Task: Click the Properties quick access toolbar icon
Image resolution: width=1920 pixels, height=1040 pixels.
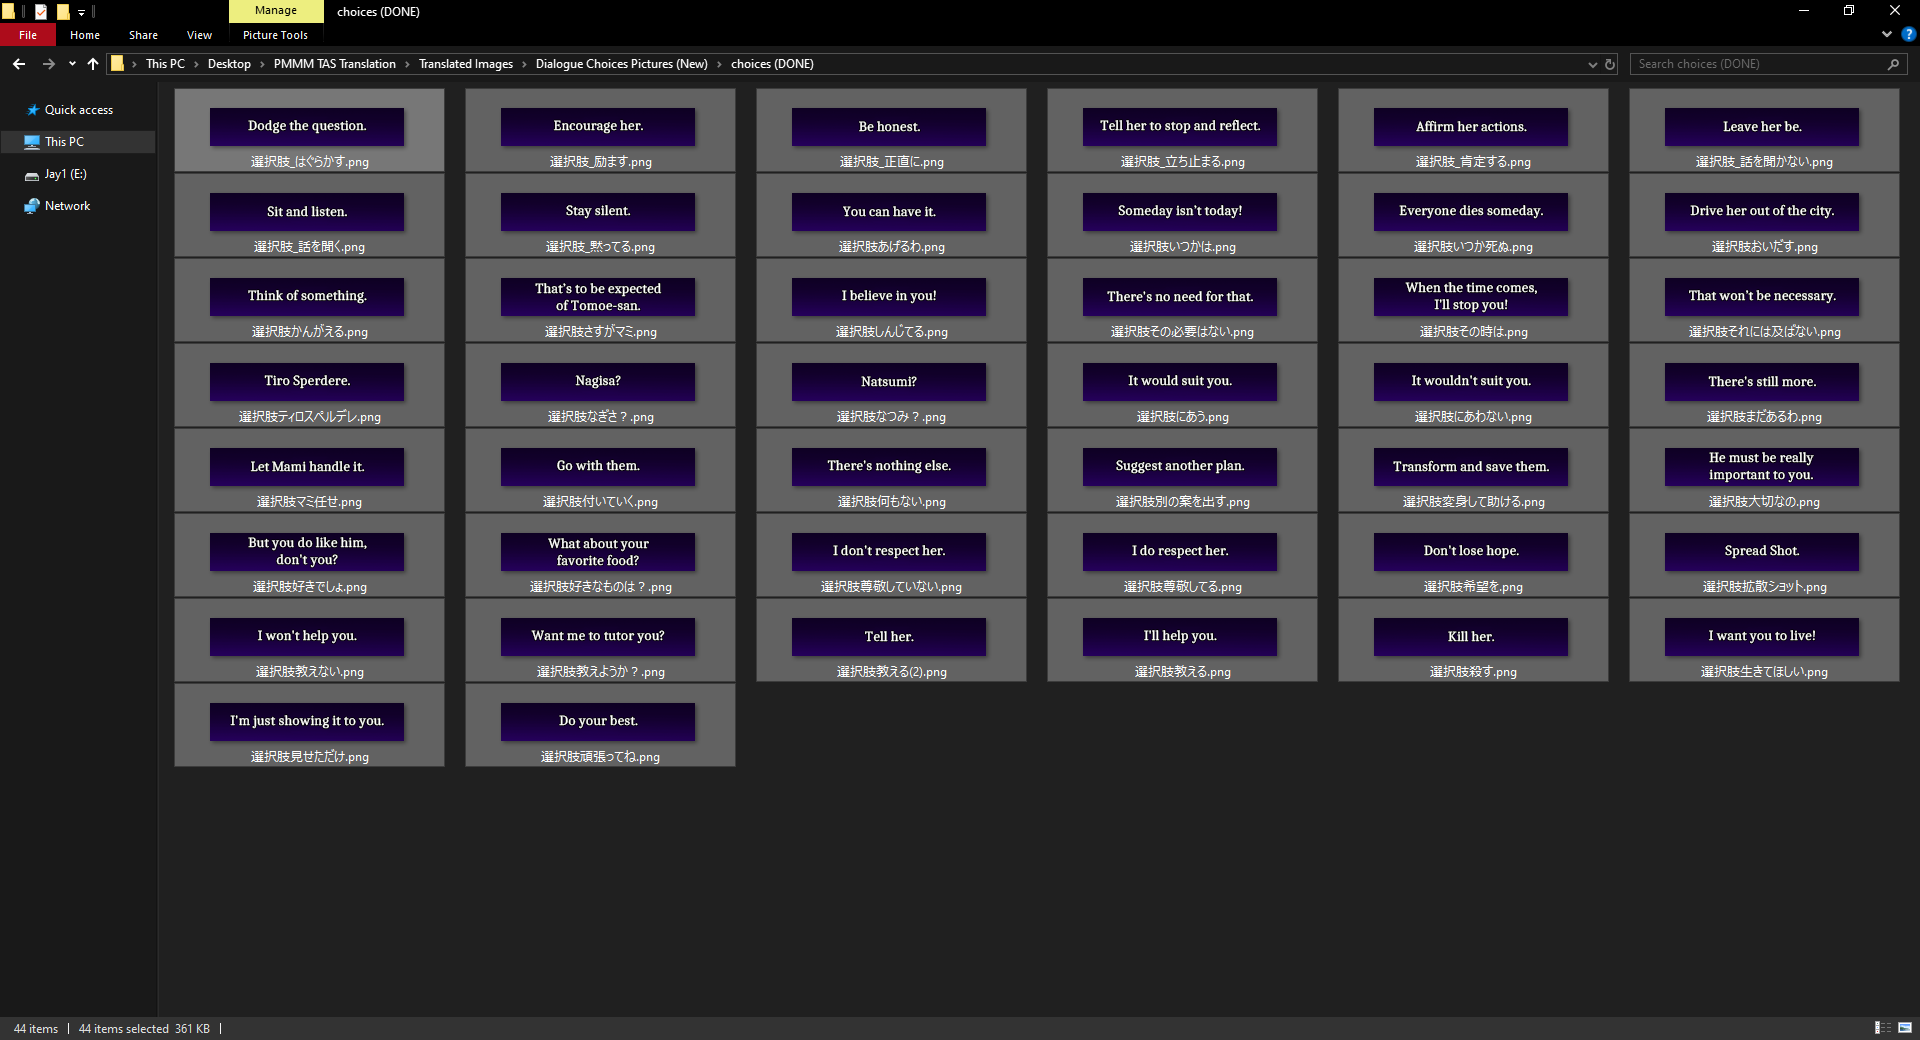Action: pos(41,12)
